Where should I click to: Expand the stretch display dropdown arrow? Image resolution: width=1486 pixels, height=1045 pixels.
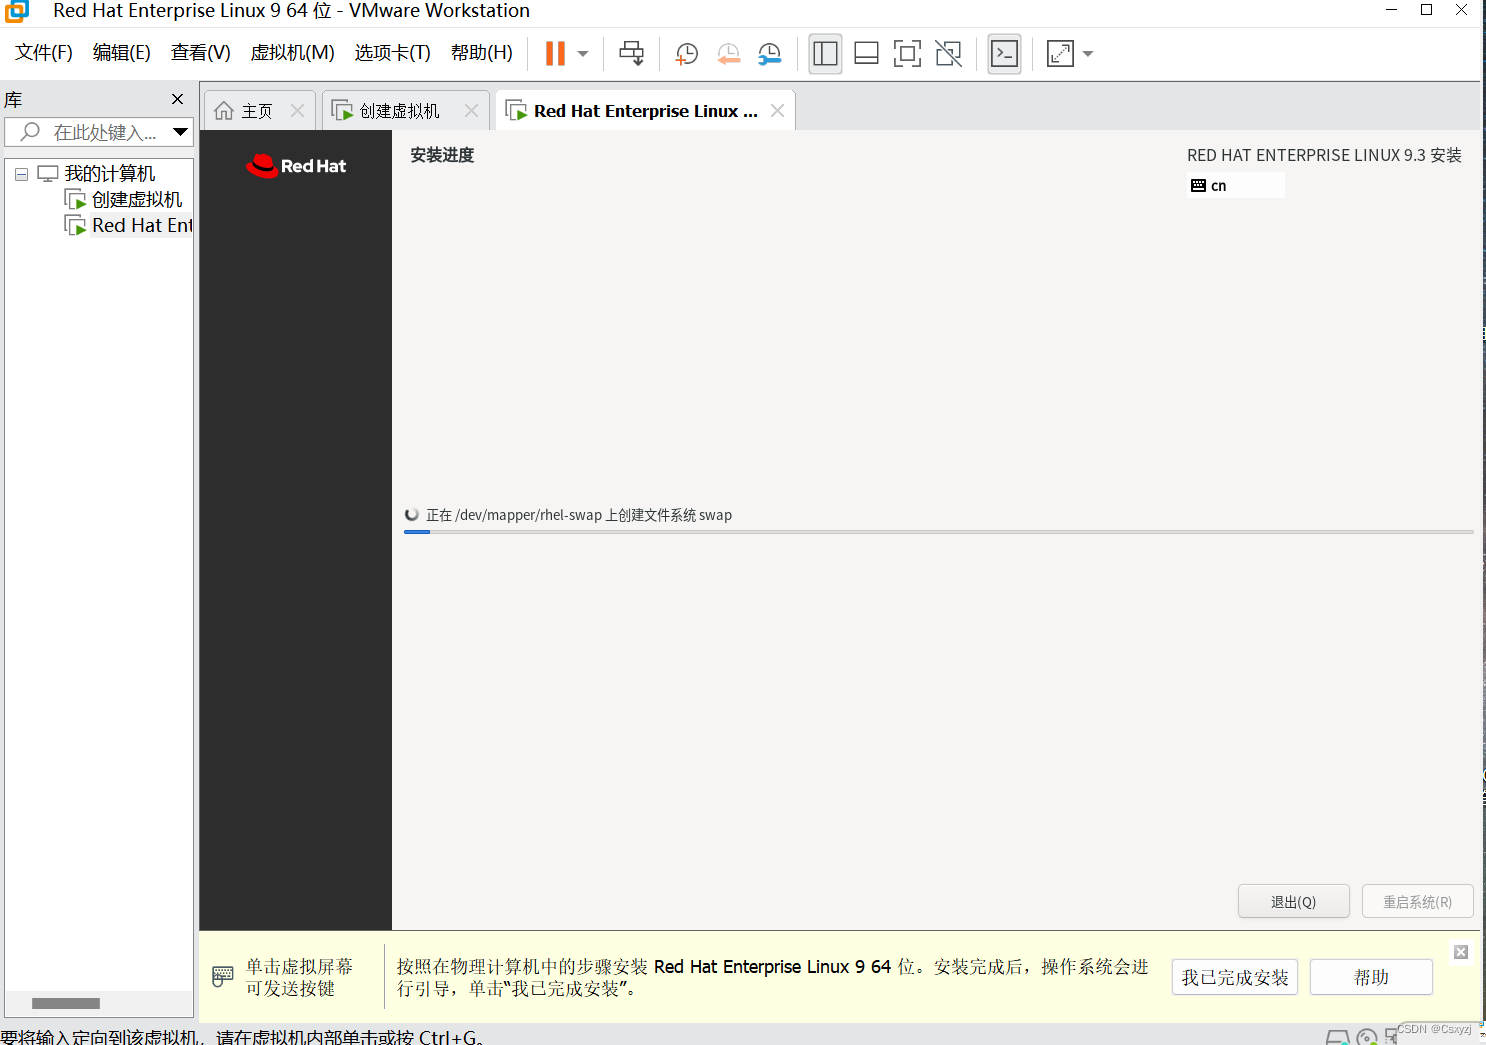[1088, 54]
